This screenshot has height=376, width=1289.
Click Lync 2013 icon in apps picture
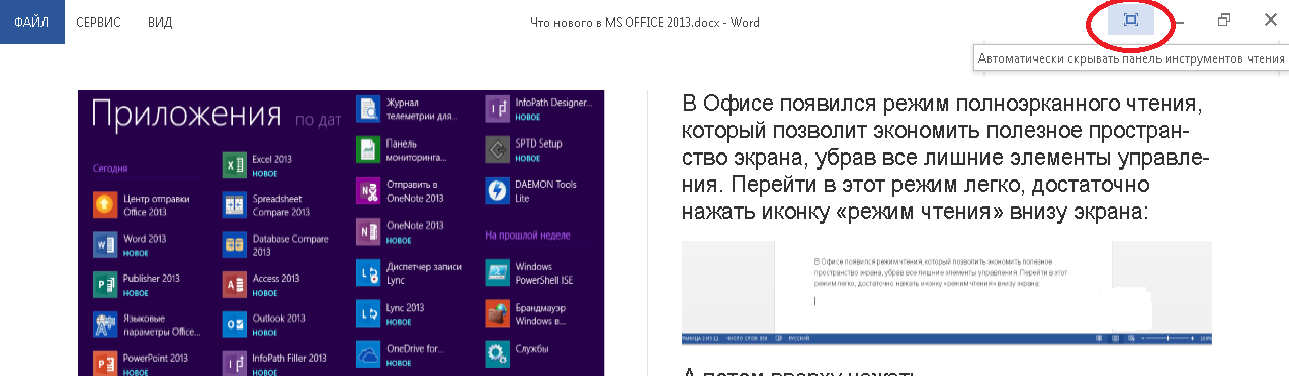click(368, 313)
